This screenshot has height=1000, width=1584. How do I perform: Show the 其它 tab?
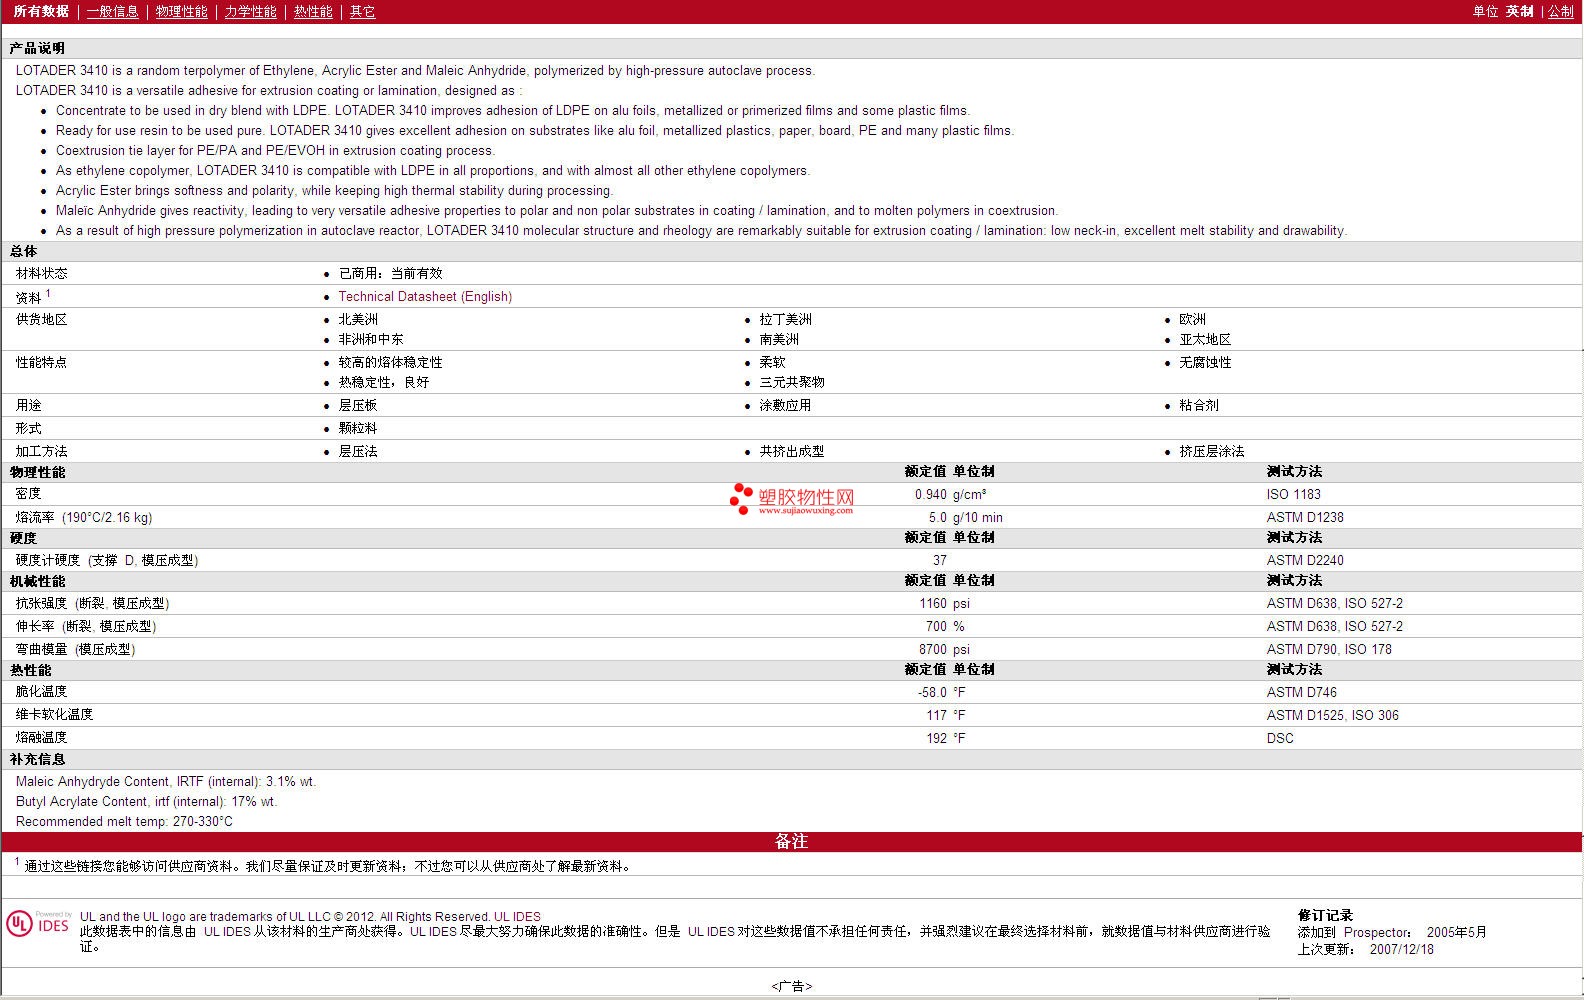point(362,11)
